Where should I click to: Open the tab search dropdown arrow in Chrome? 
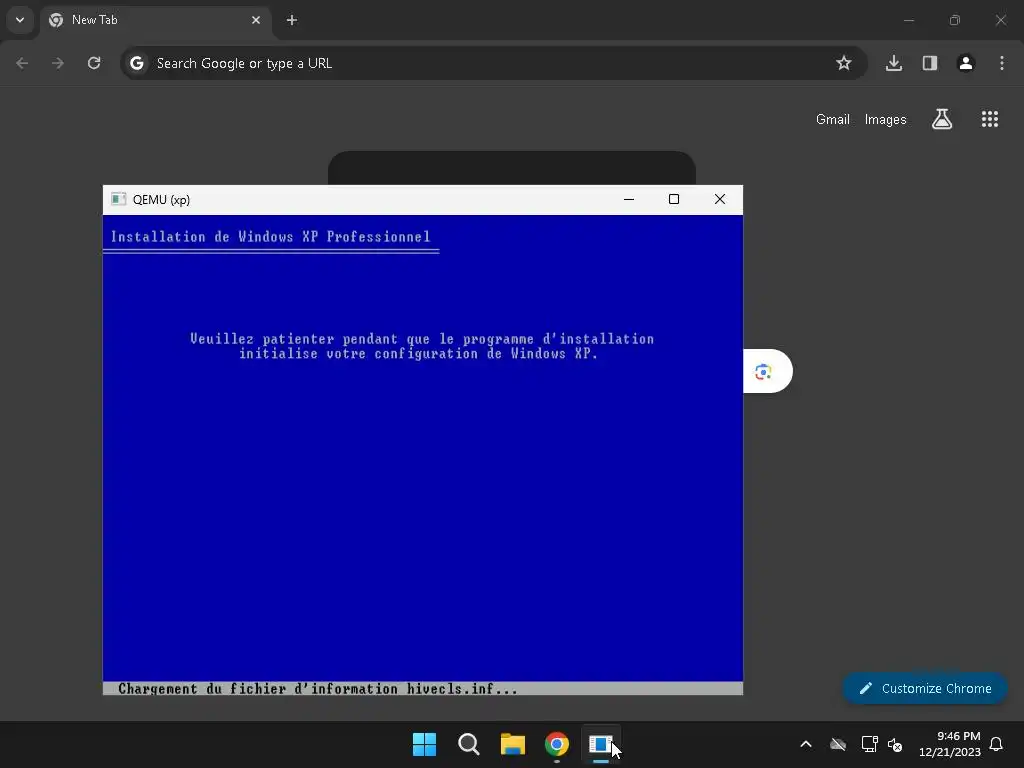click(20, 20)
